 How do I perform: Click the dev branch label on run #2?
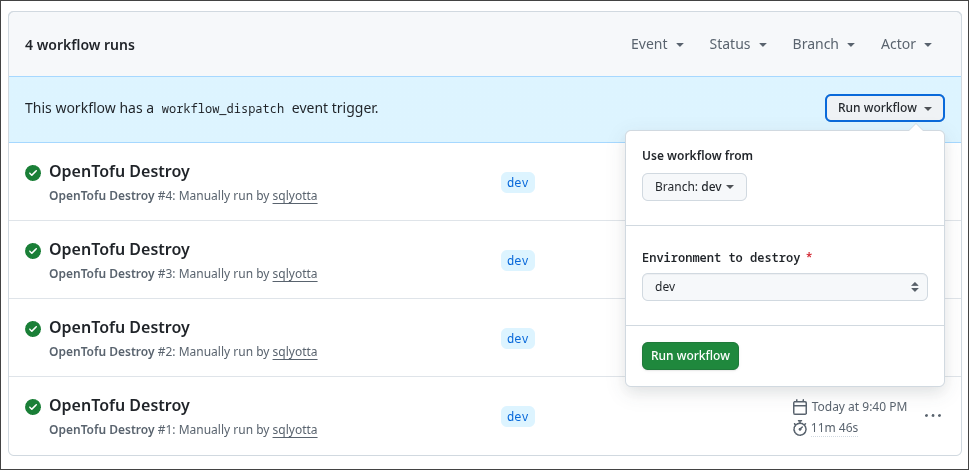coord(517,339)
